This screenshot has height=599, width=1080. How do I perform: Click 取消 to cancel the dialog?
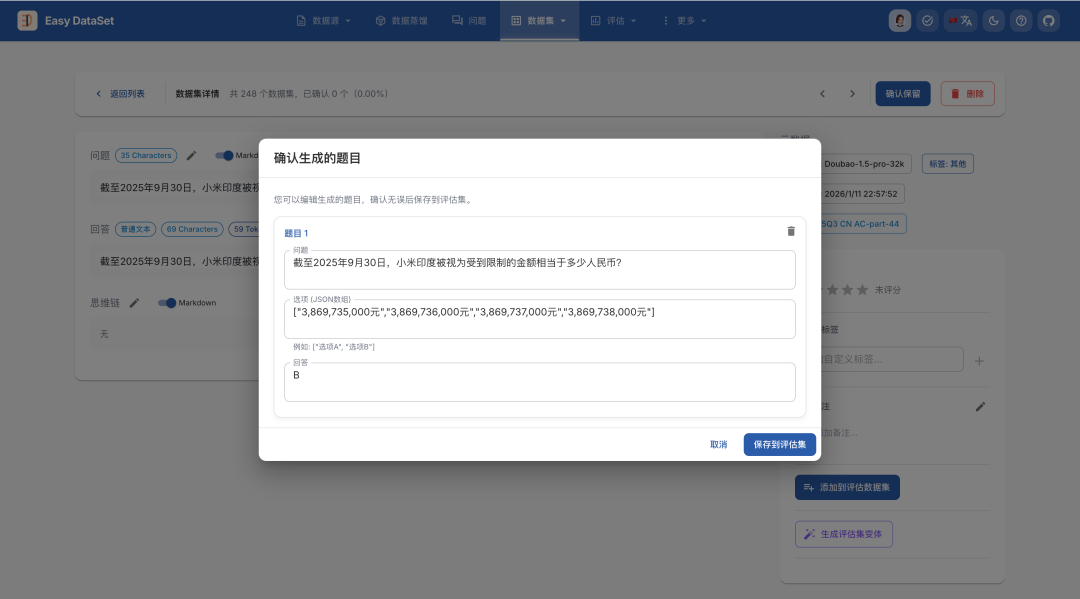pyautogui.click(x=718, y=445)
